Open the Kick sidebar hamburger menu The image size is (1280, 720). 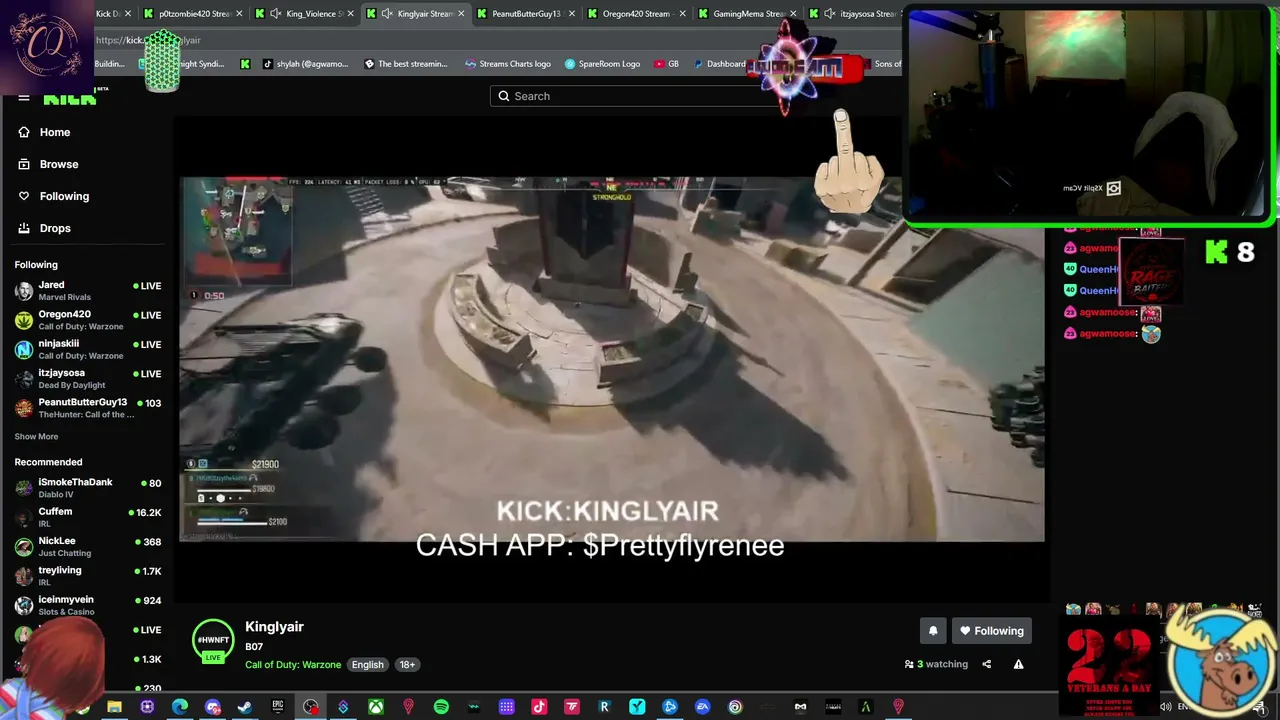24,98
